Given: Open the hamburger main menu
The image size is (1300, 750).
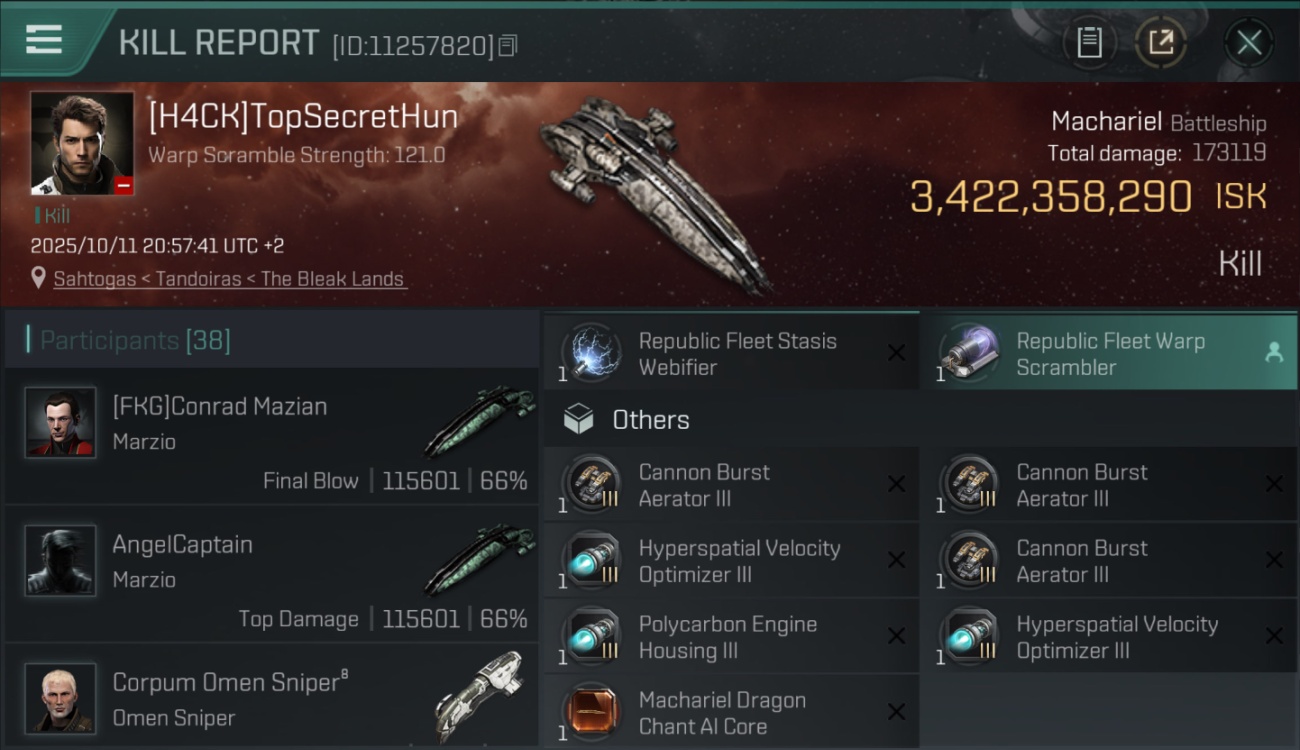Looking at the screenshot, I should pos(44,40).
